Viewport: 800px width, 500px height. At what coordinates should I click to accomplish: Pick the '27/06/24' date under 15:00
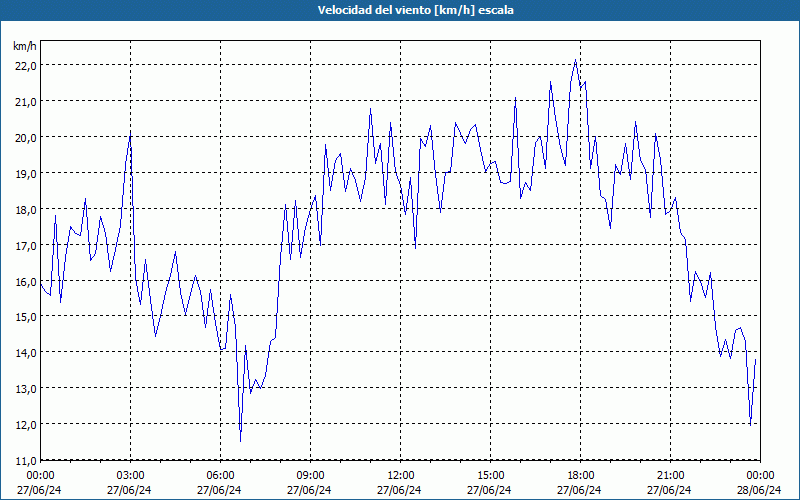489,490
